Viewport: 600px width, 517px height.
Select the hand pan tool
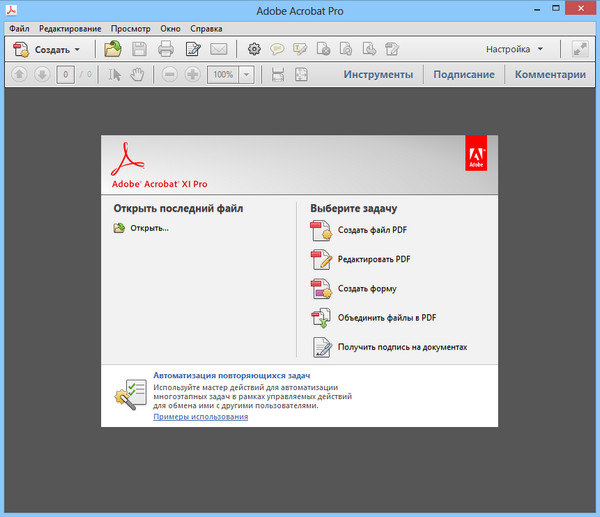(x=139, y=75)
